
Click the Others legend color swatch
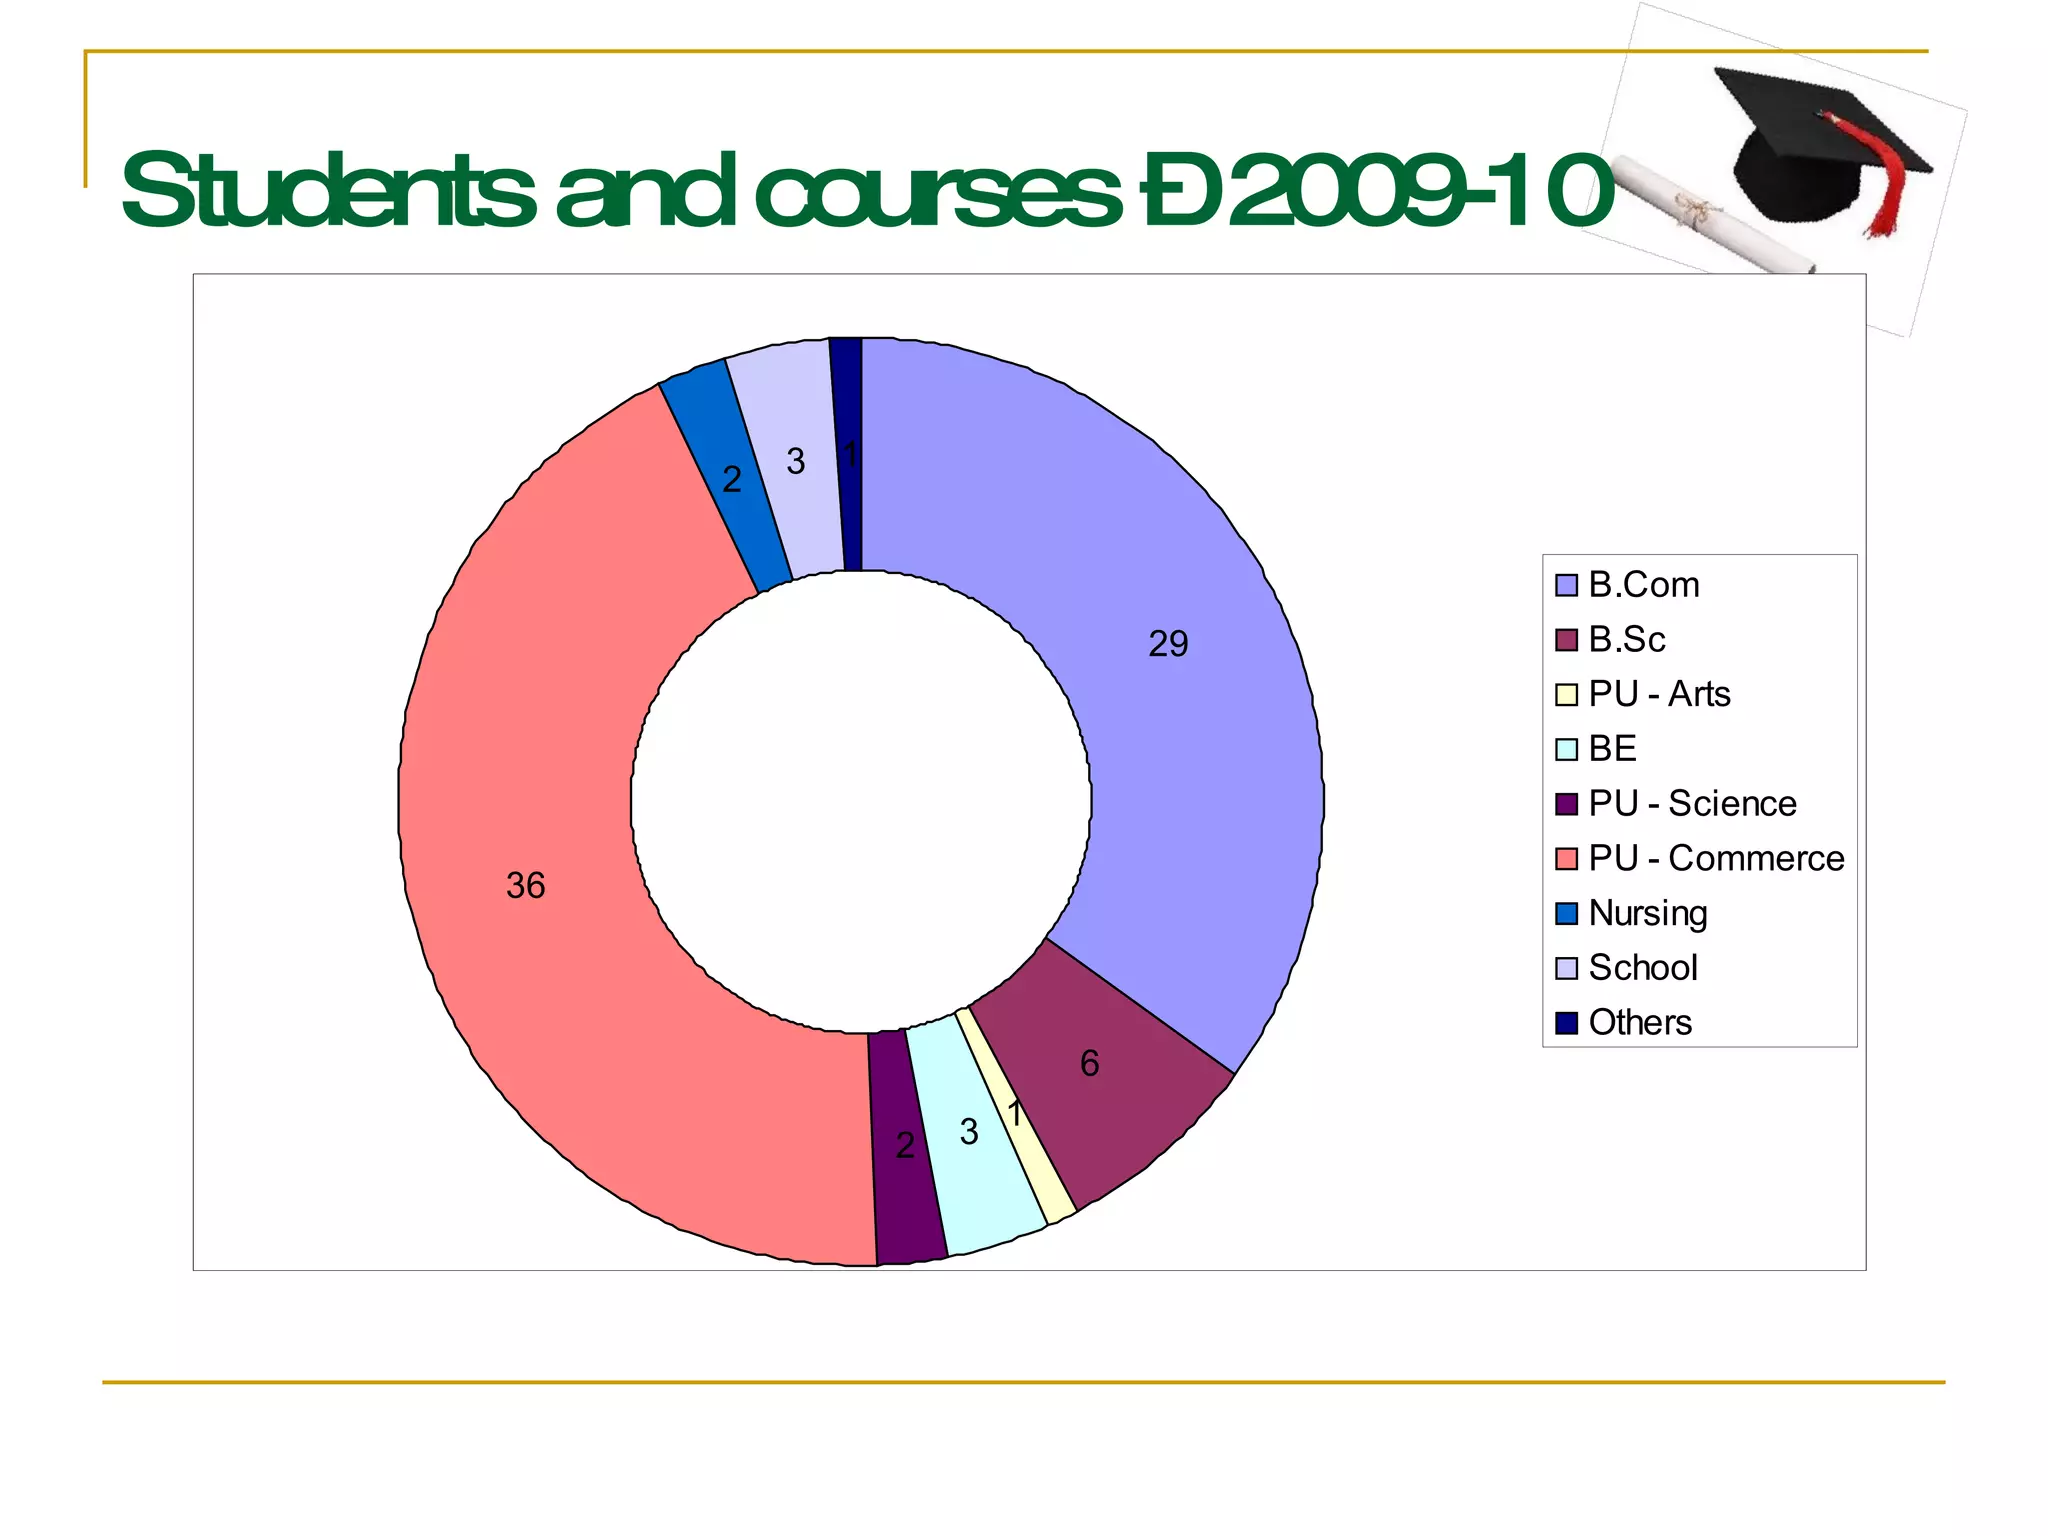[1566, 1023]
